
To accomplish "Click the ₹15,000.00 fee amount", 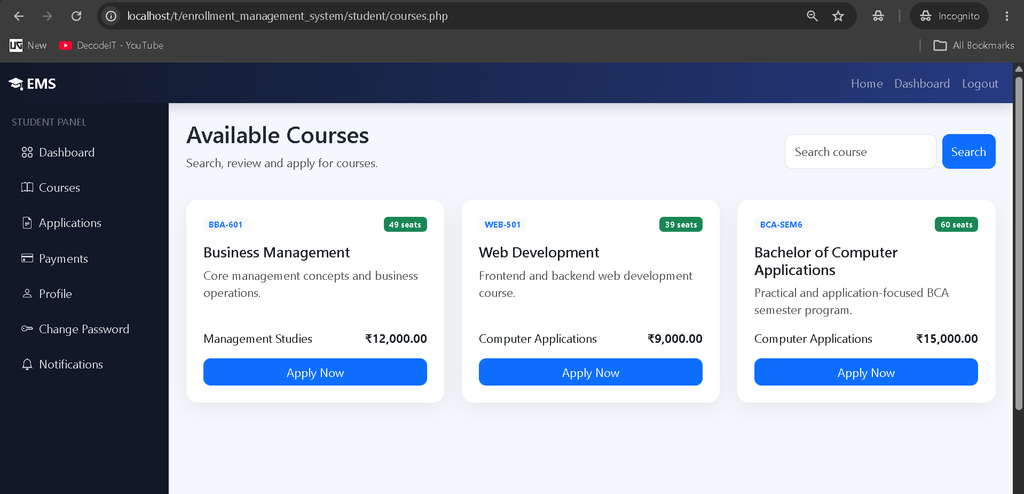I will point(947,338).
